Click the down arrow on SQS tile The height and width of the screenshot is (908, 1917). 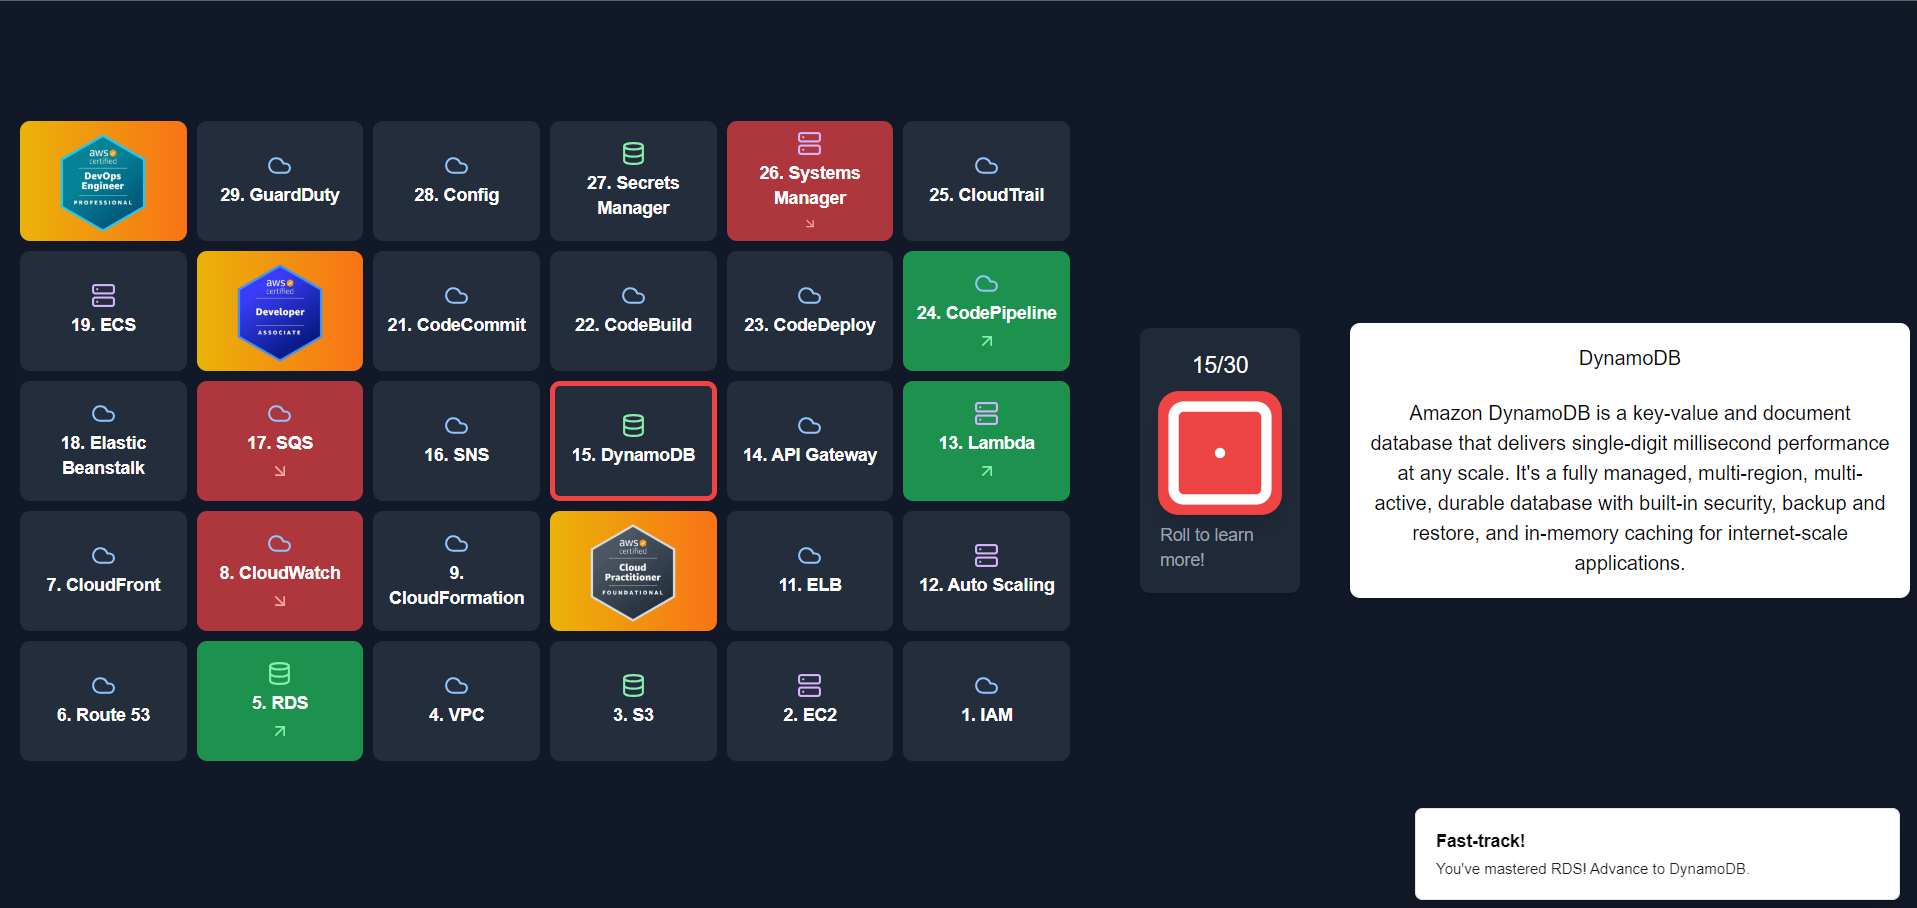click(280, 471)
